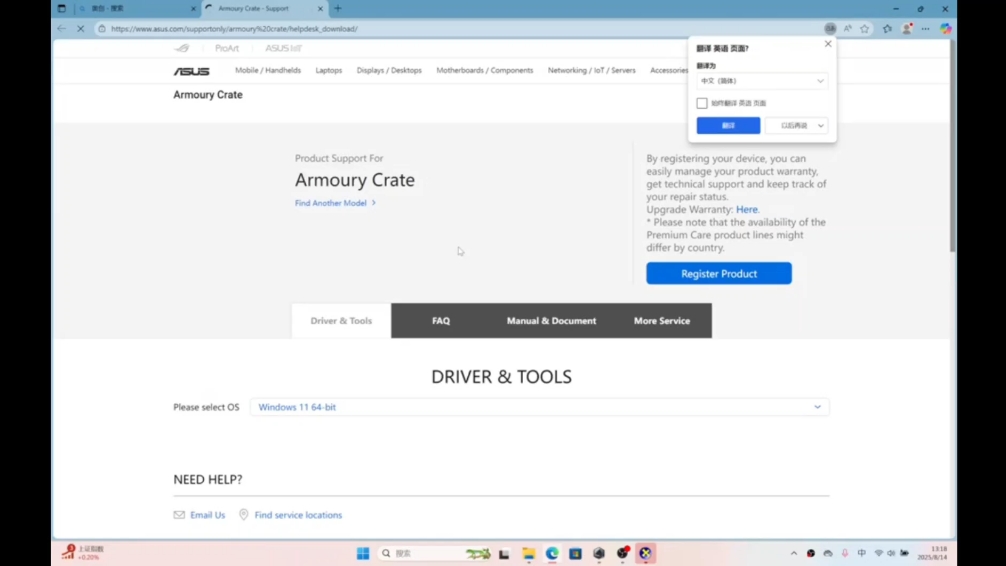Screen dimensions: 1006x566
Task: Click the ASUS IoT link in top bar
Action: coord(283,48)
